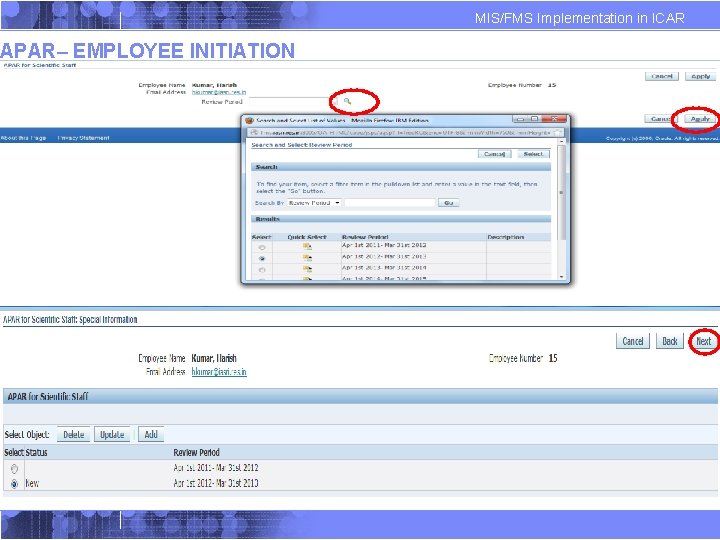Viewport: 720px width, 540px height.
Task: Open Privacy Statement link
Action: click(83, 138)
